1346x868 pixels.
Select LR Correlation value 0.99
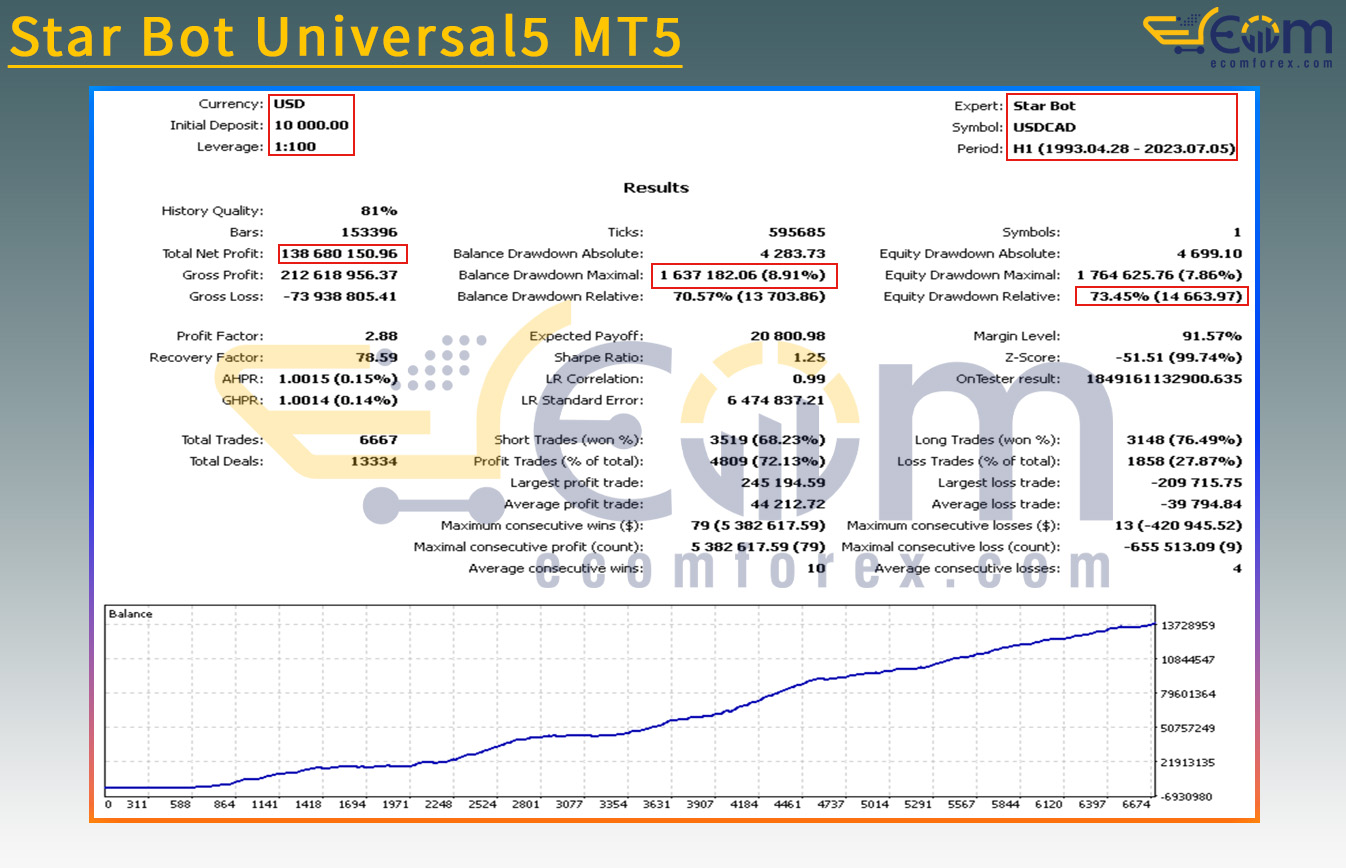[x=810, y=379]
